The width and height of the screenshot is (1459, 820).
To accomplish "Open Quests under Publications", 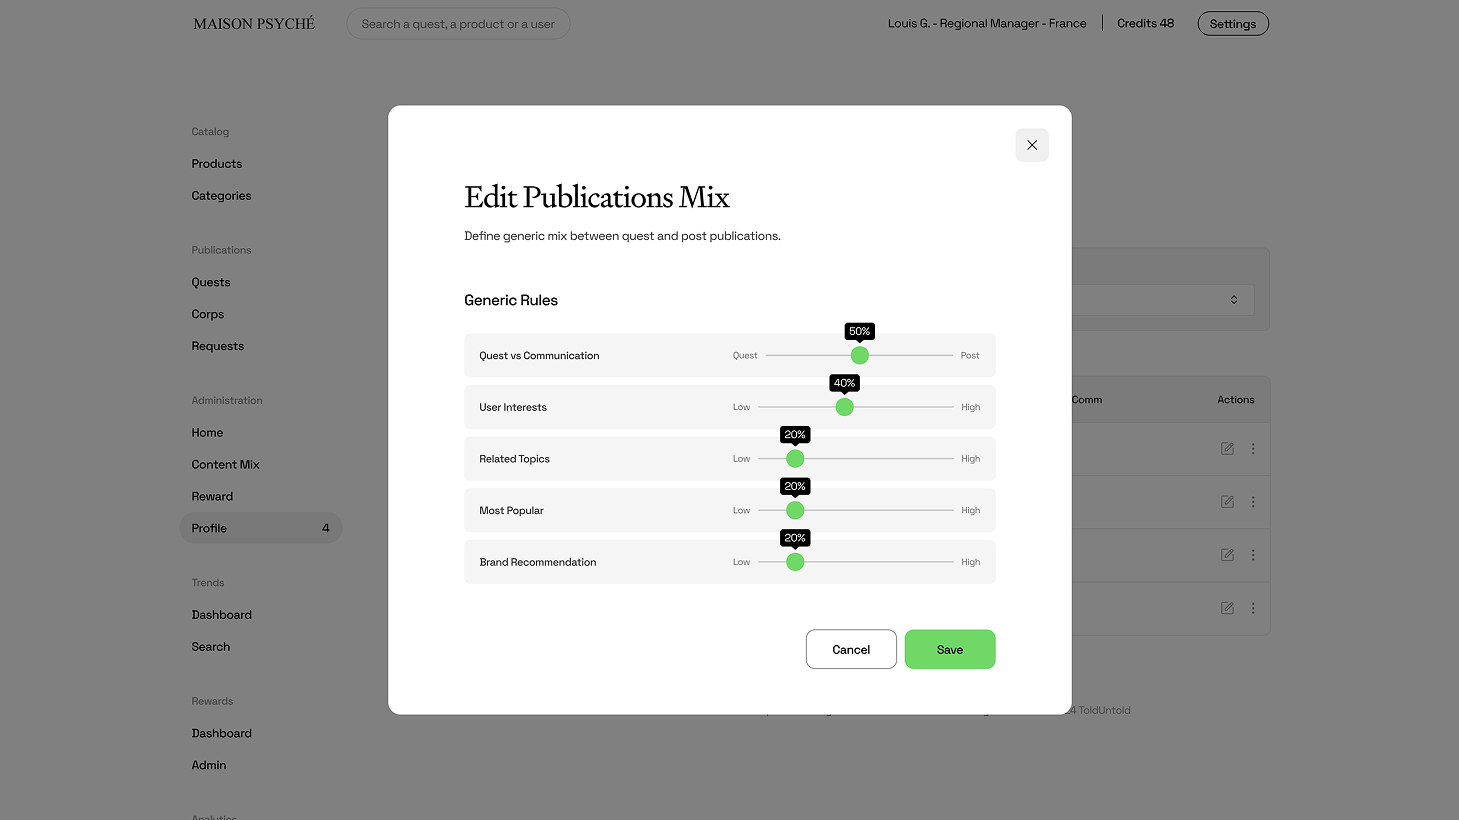I will pos(211,283).
